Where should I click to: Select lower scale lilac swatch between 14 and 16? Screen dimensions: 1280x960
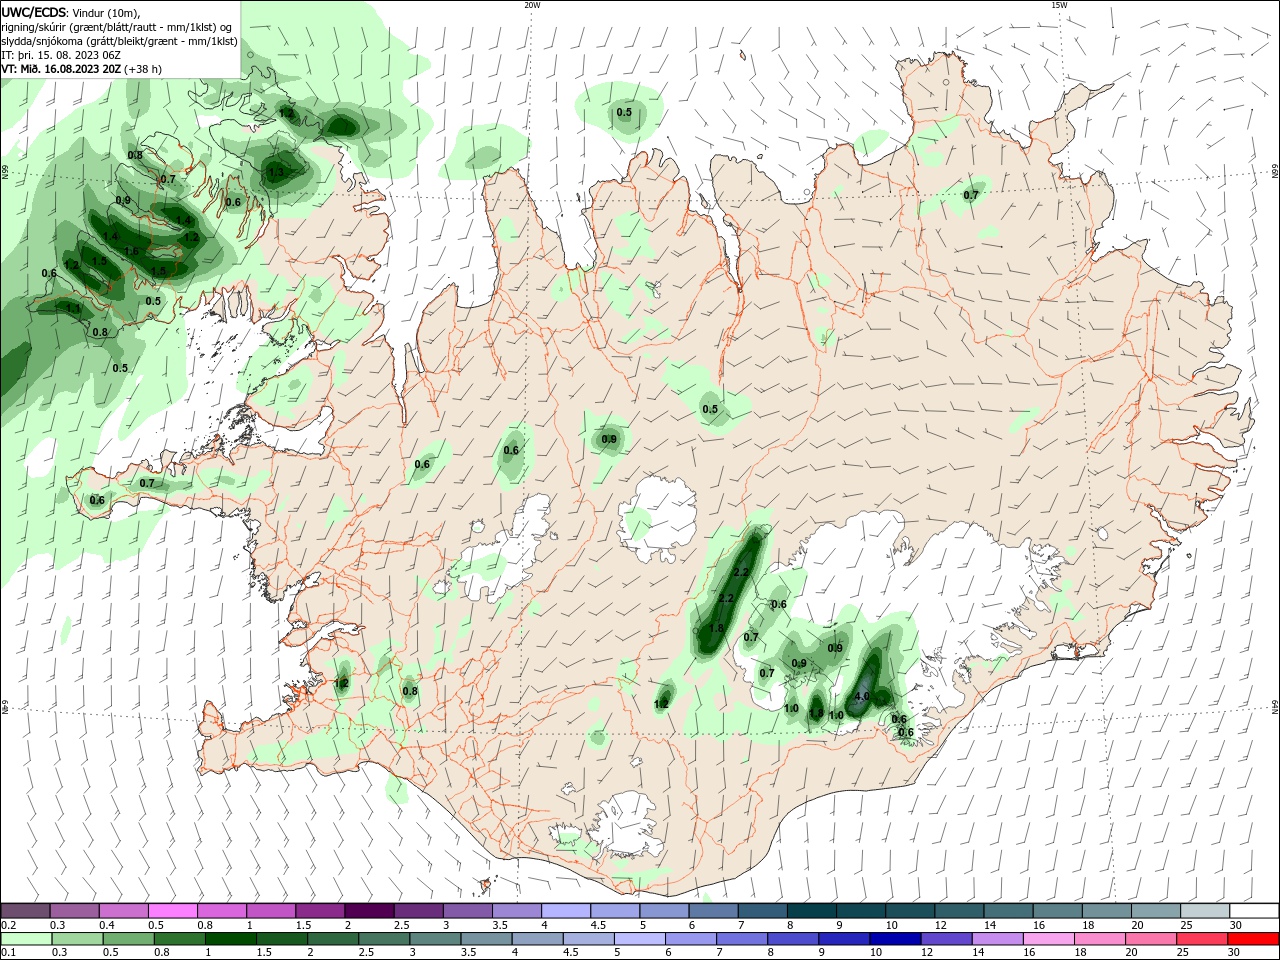click(997, 939)
